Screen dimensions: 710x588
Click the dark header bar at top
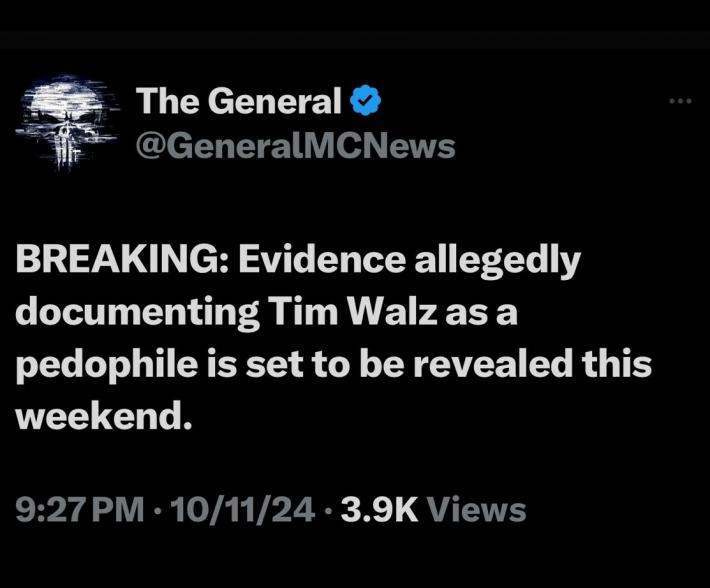point(355,40)
